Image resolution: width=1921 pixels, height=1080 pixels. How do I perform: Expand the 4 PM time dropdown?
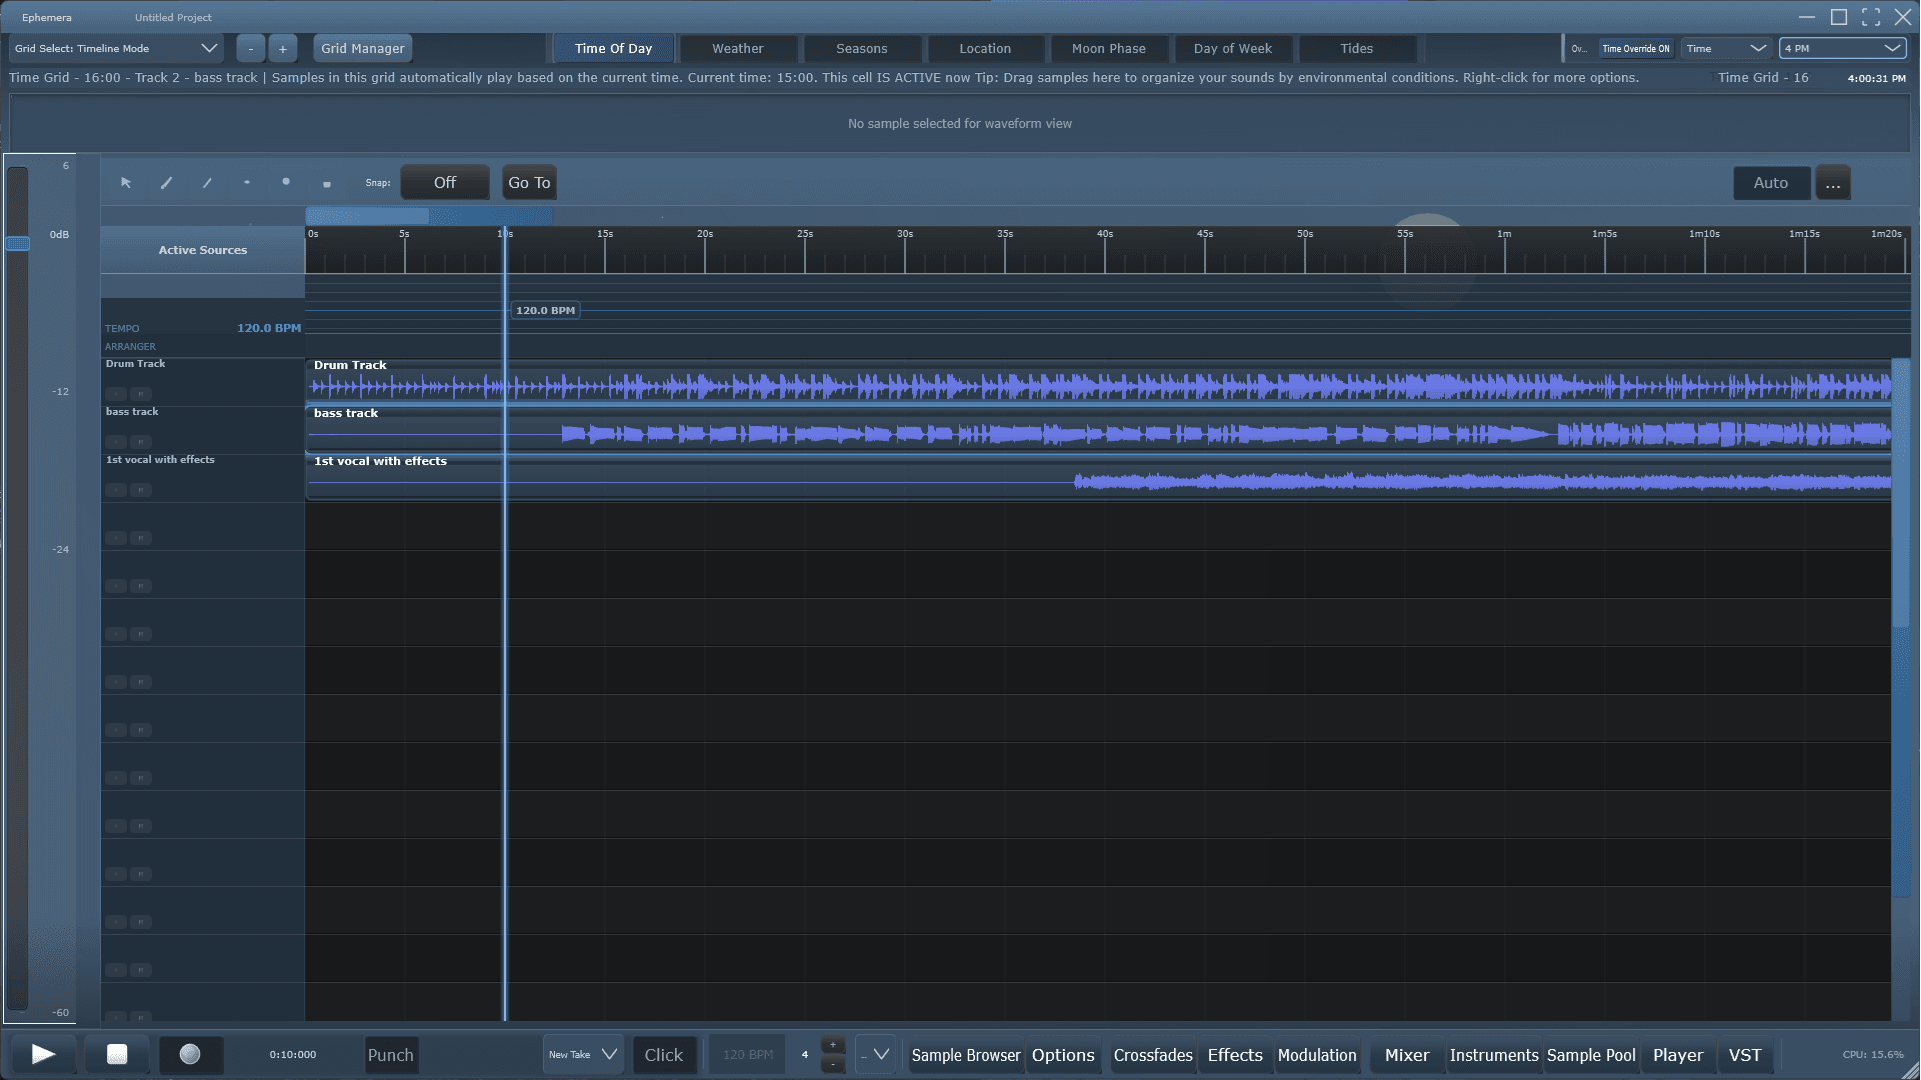1842,48
